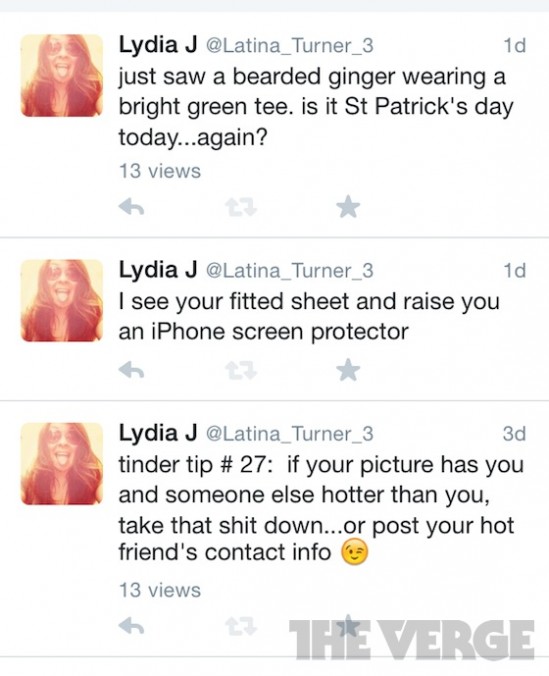Open @Latina_Turner_3 handle in third tweet
Image resolution: width=549 pixels, height=676 pixels.
point(290,434)
